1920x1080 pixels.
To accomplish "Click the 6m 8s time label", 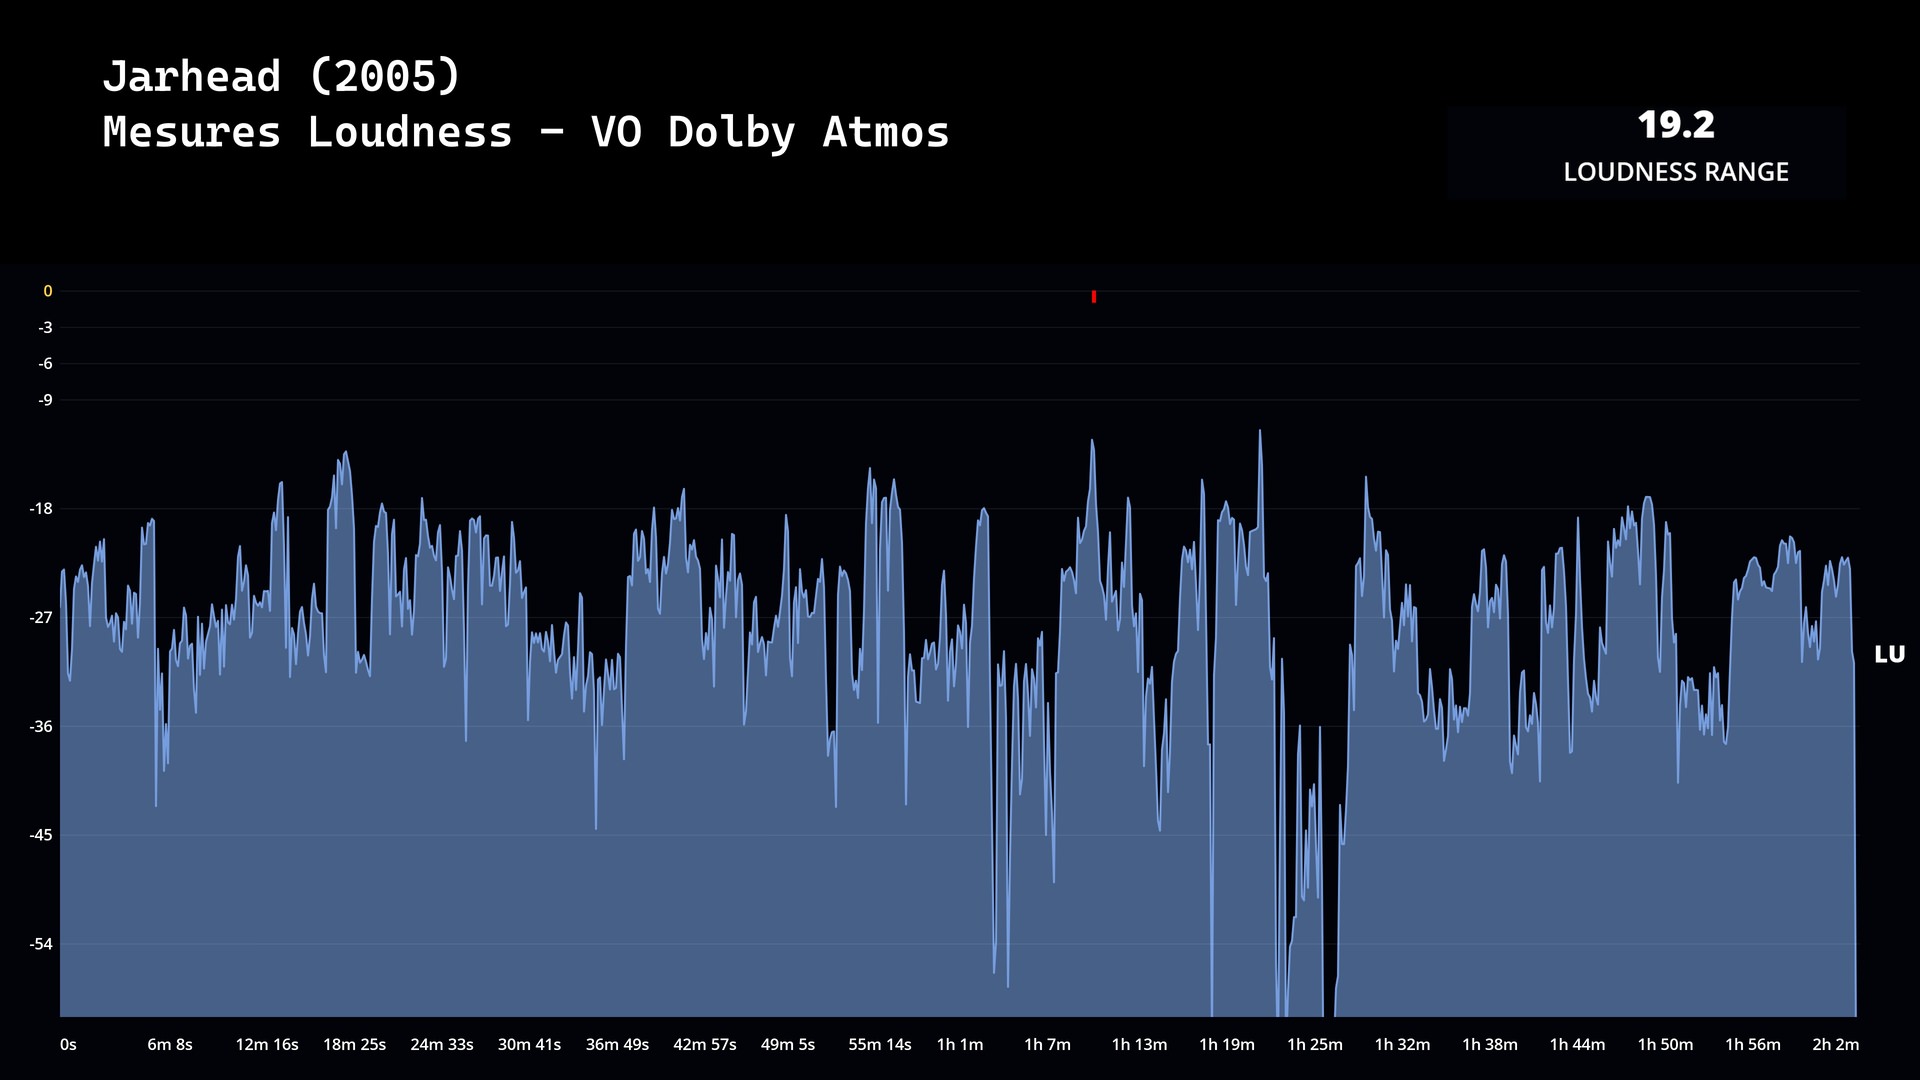I will point(170,1044).
